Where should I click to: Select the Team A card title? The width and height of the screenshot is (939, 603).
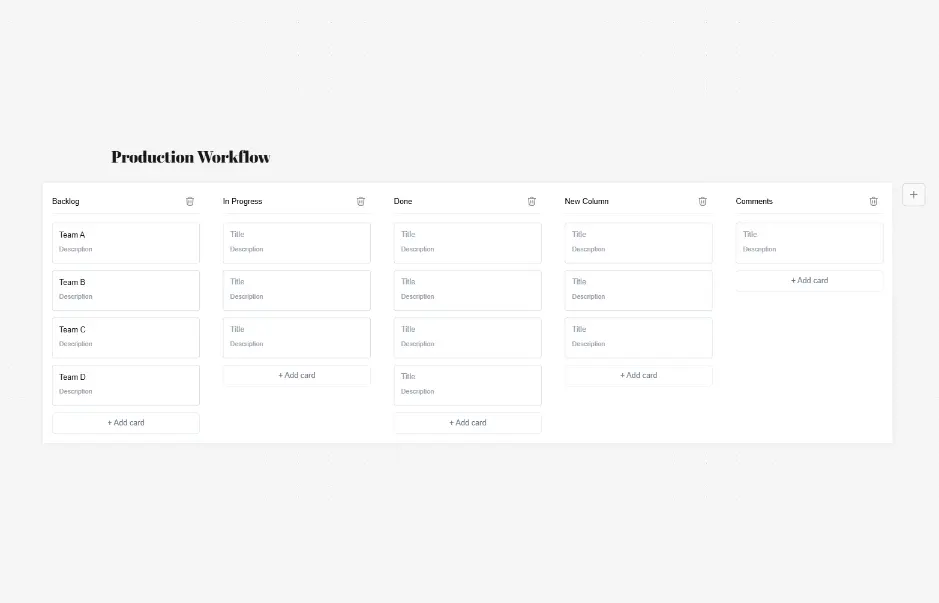tap(72, 235)
